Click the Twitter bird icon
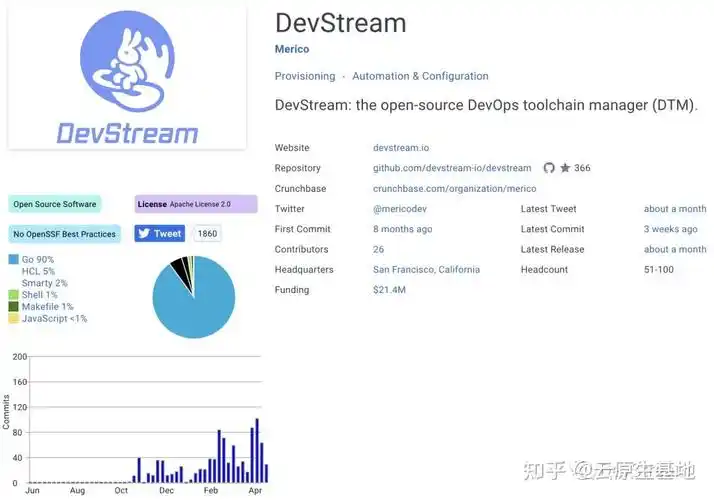This screenshot has width=714, height=500. point(144,234)
